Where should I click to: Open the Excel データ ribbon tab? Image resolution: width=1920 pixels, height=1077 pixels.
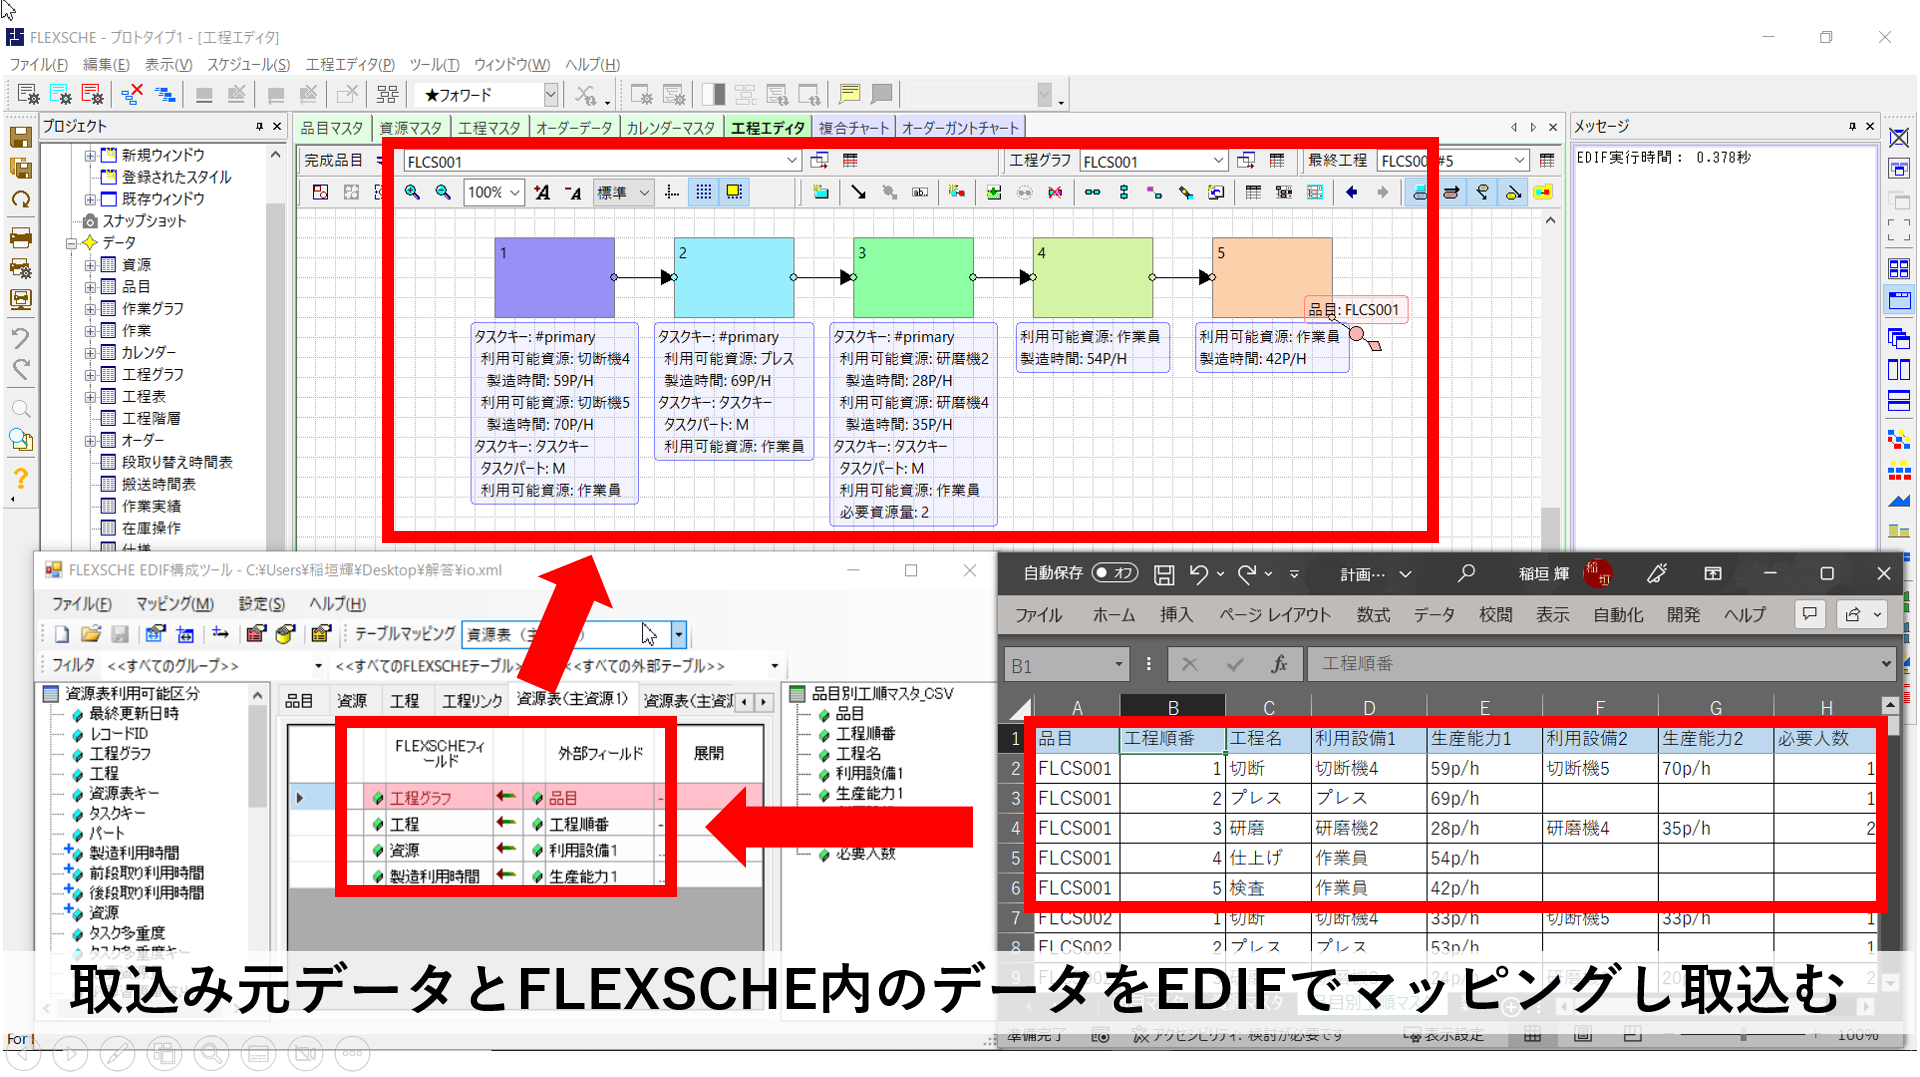(1434, 615)
